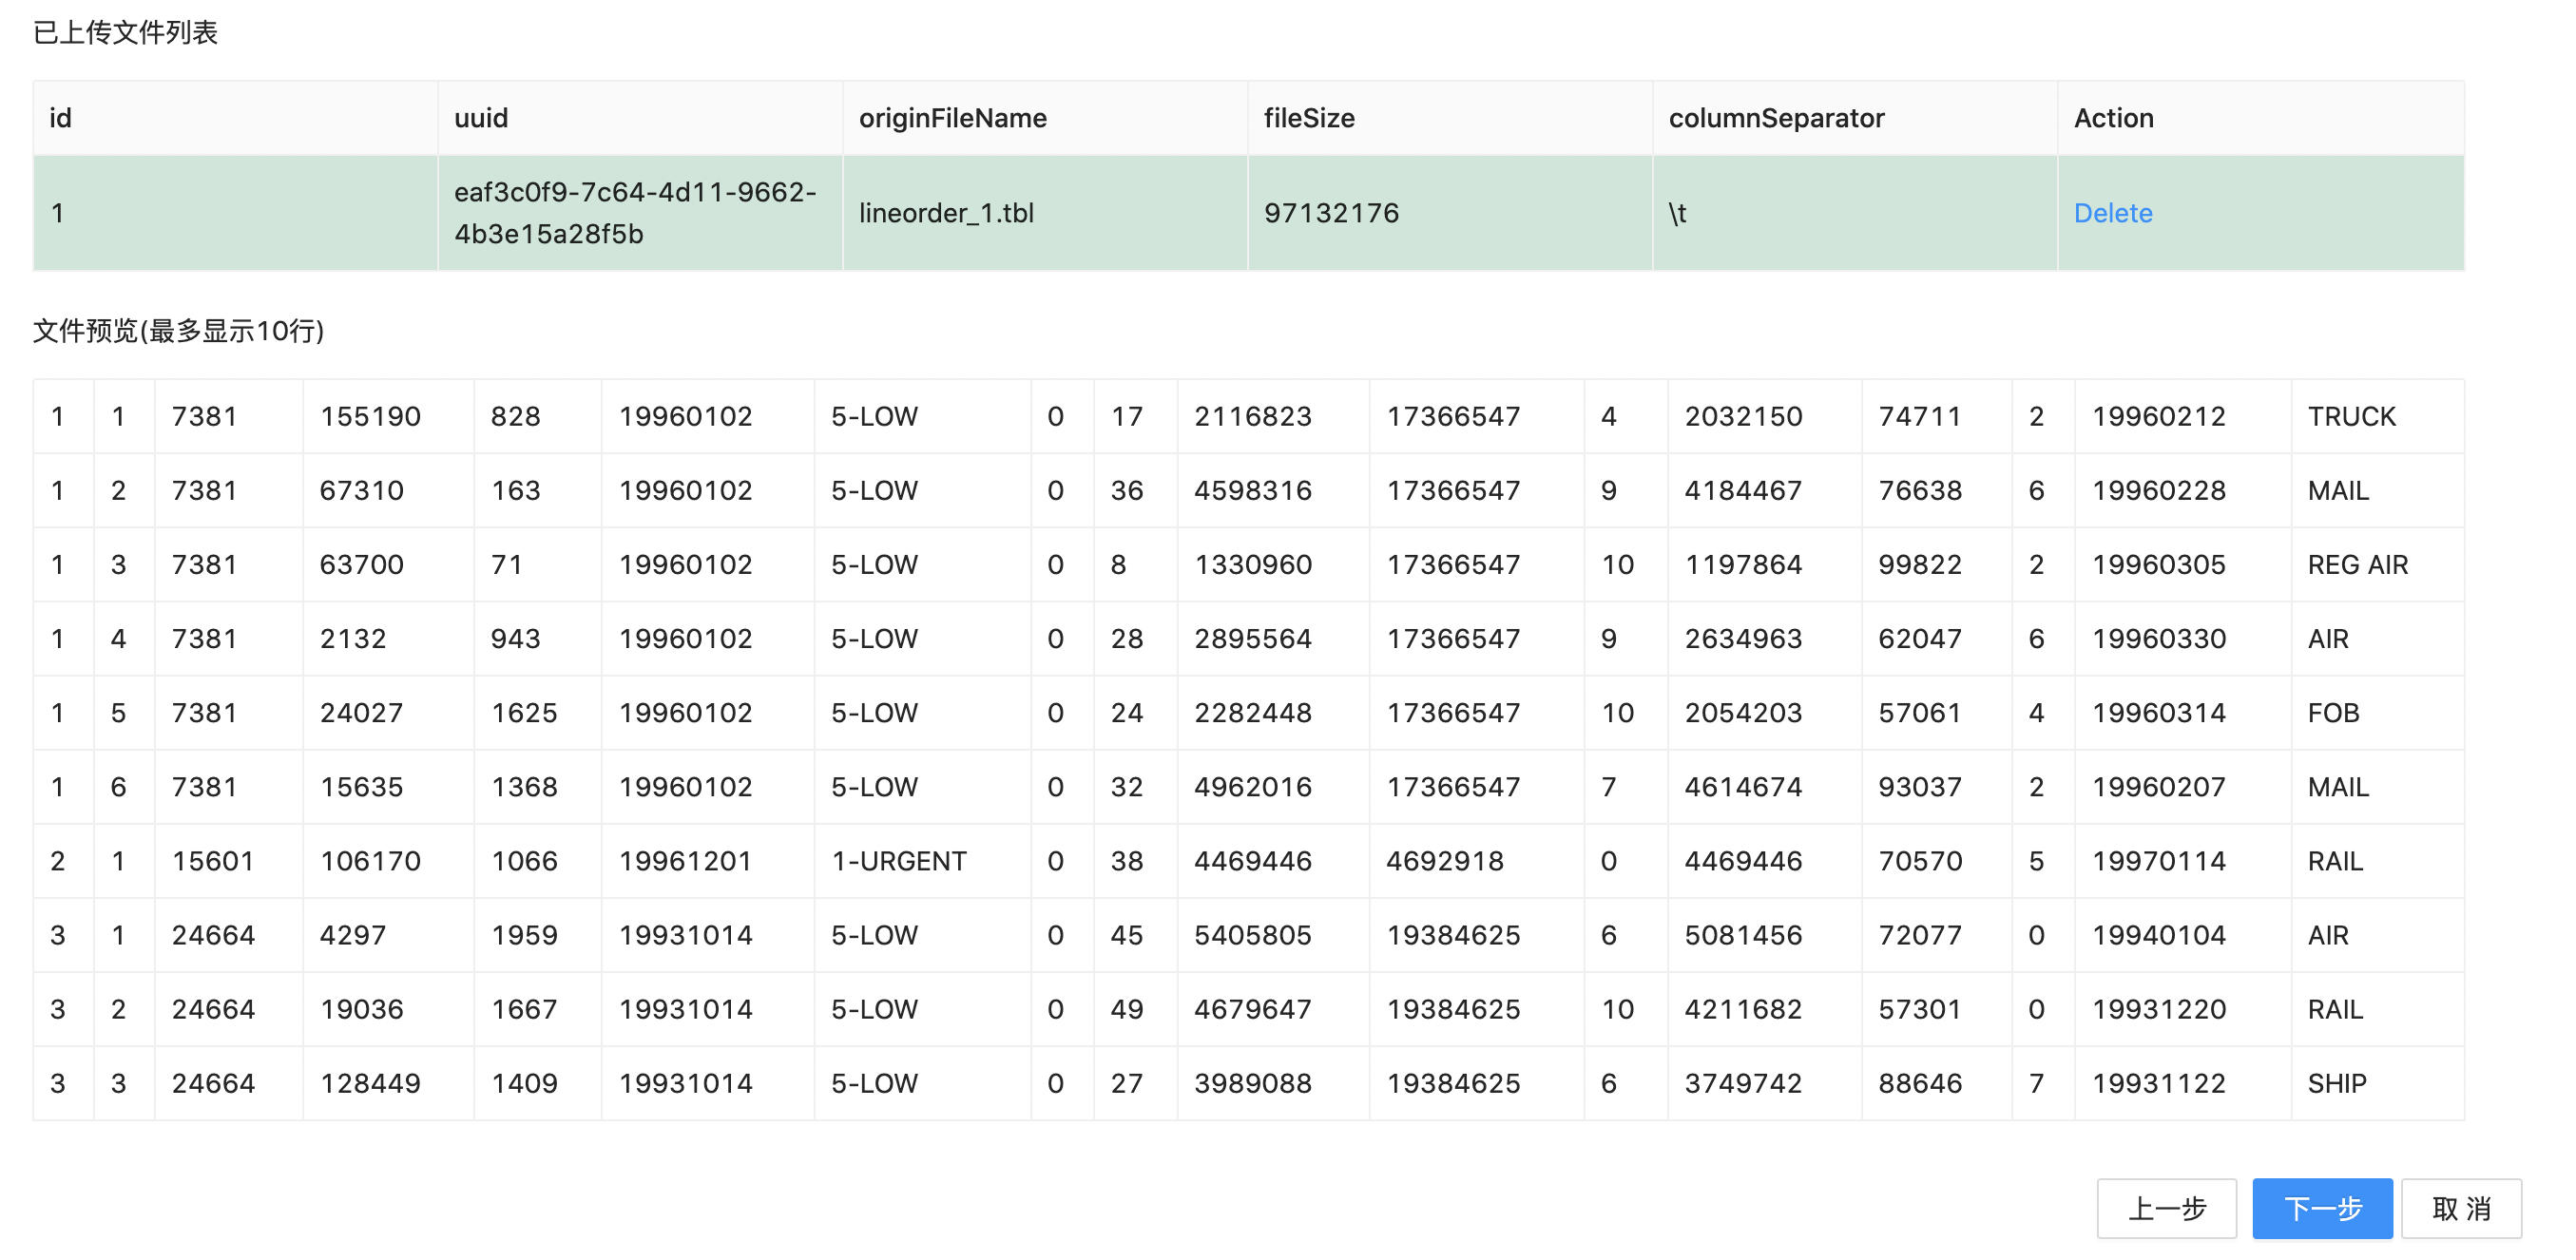Image resolution: width=2576 pixels, height=1260 pixels.
Task: Click commit date cell 19931122
Action: point(2182,1083)
